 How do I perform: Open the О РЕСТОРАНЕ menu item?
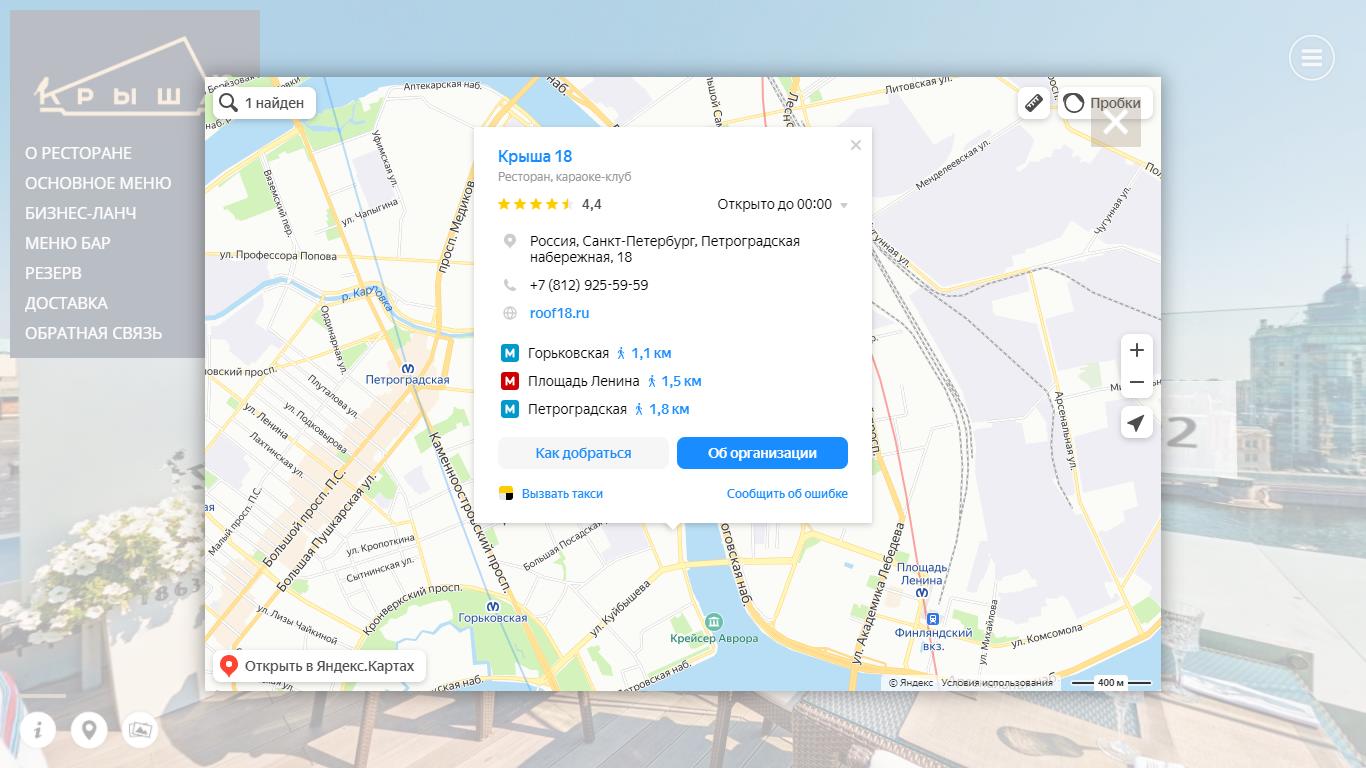[78, 153]
